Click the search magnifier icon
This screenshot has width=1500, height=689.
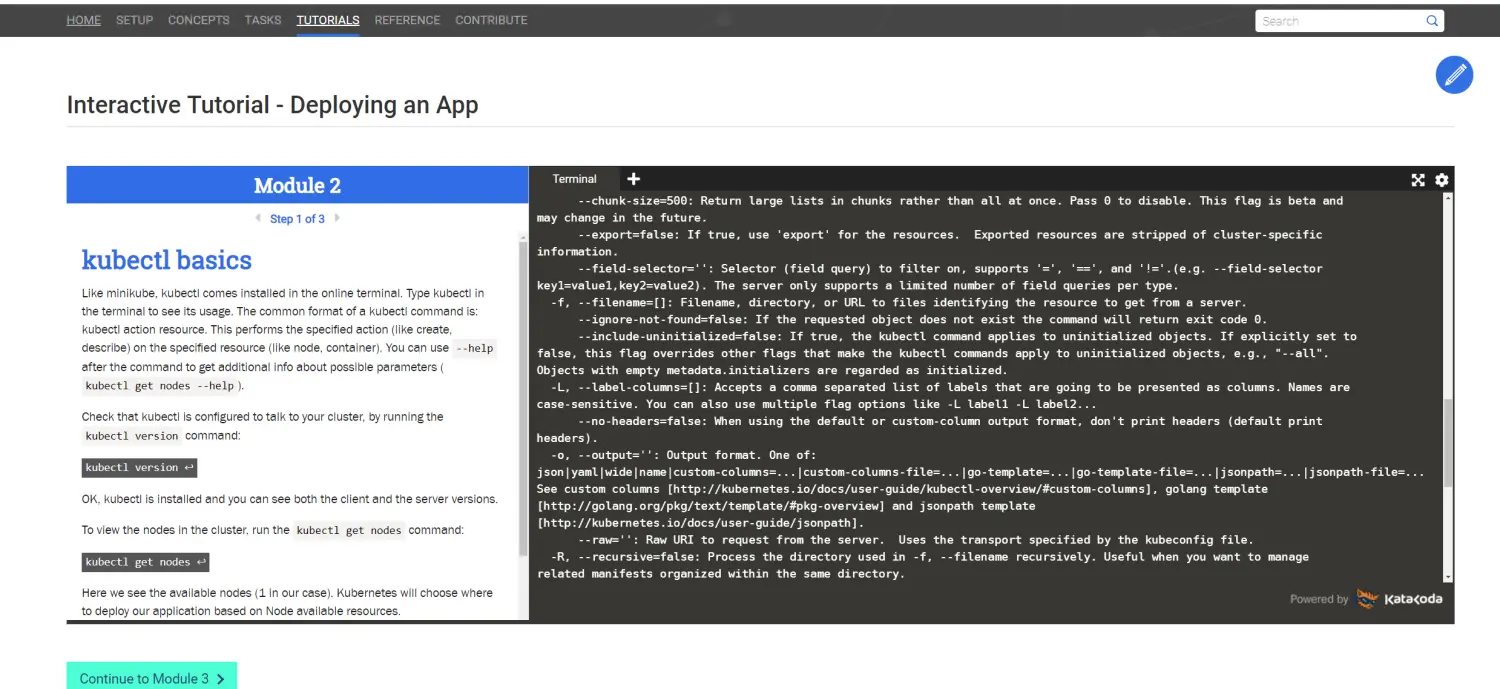tap(1432, 21)
